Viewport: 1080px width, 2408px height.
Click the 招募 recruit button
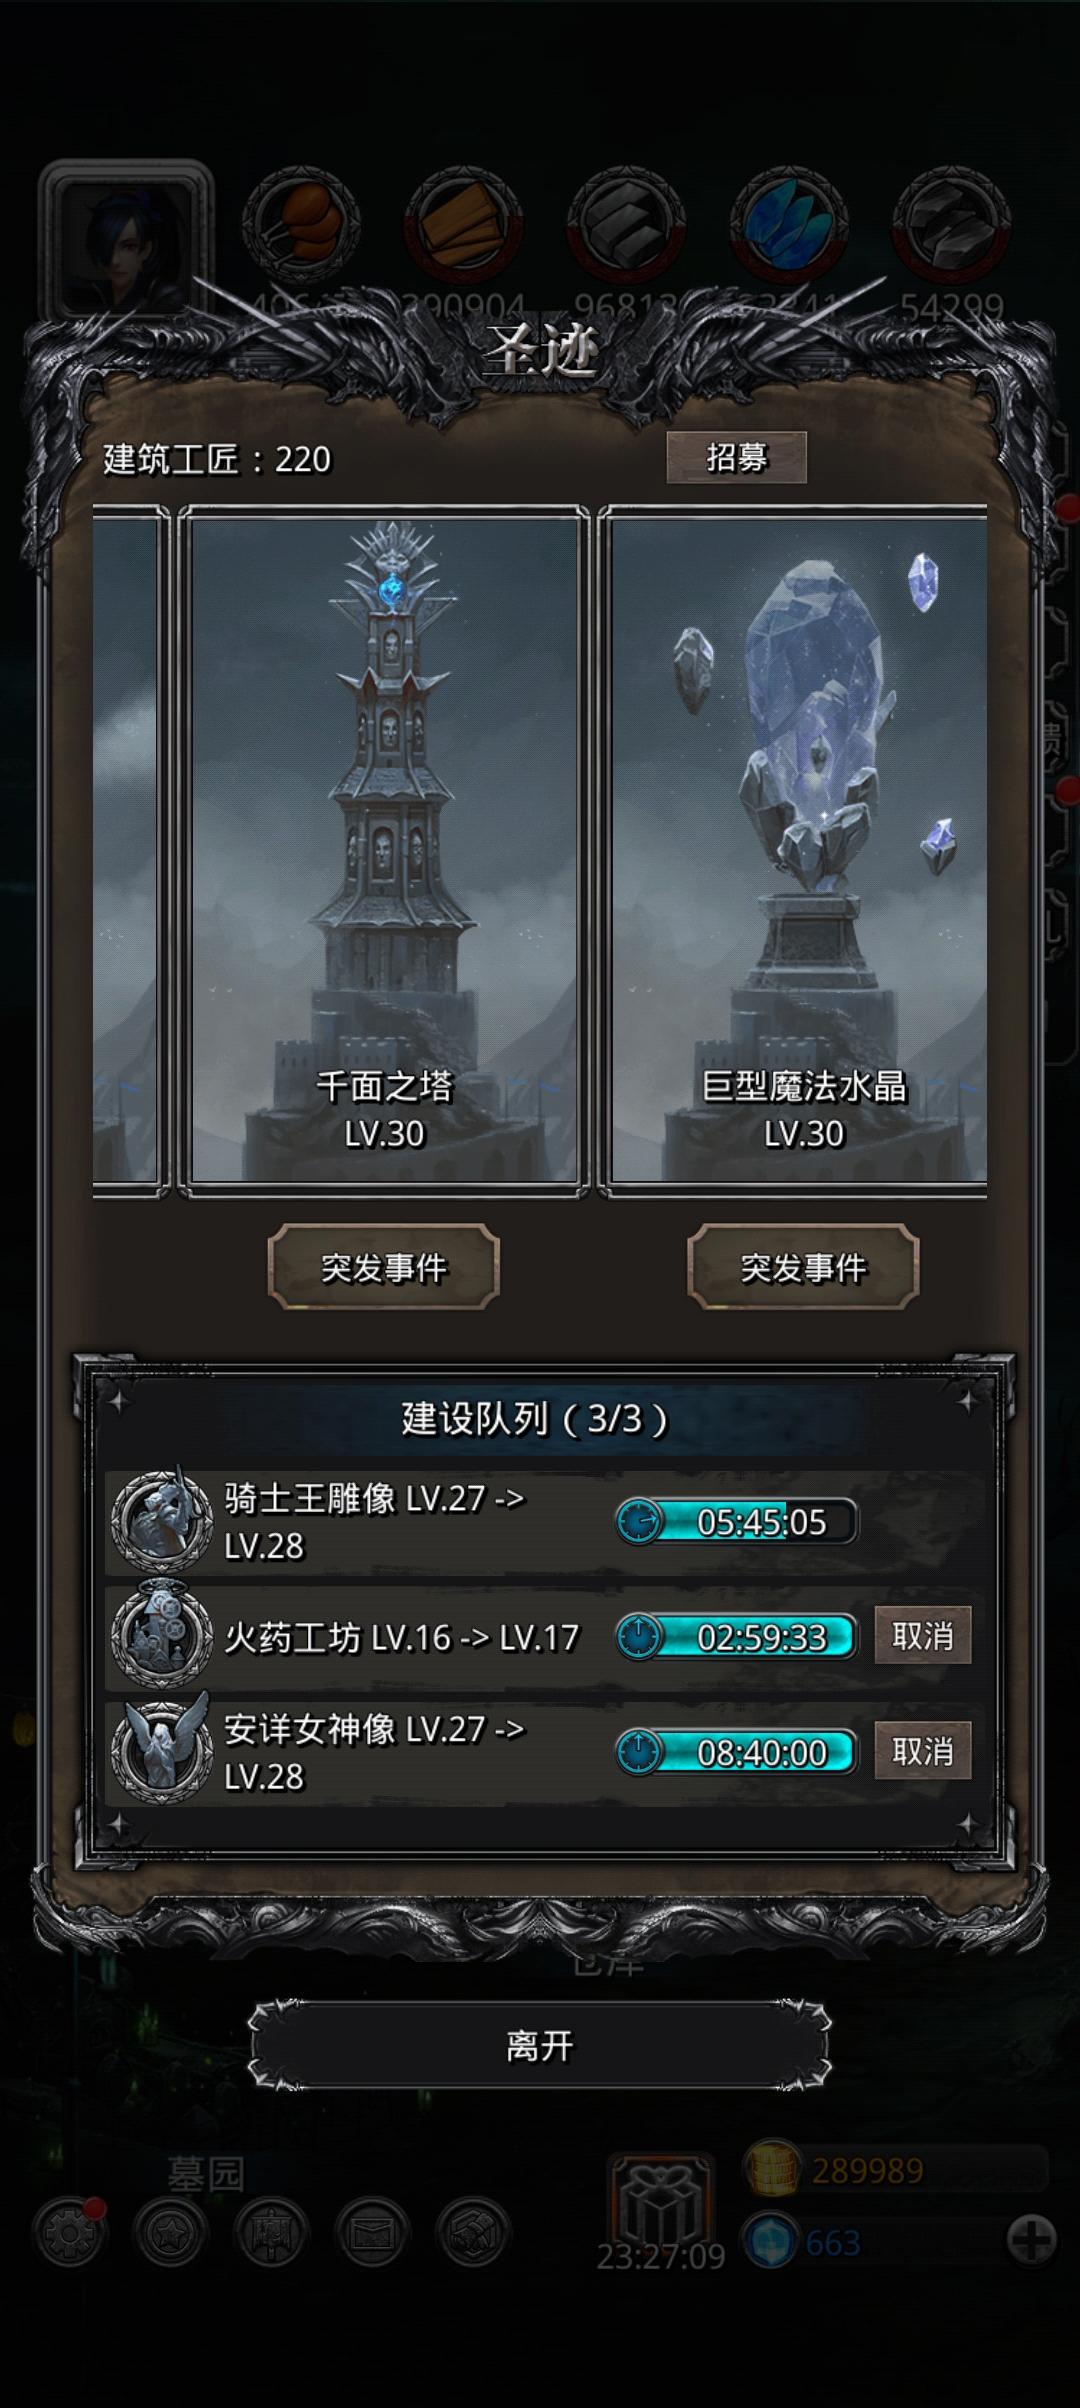(737, 457)
